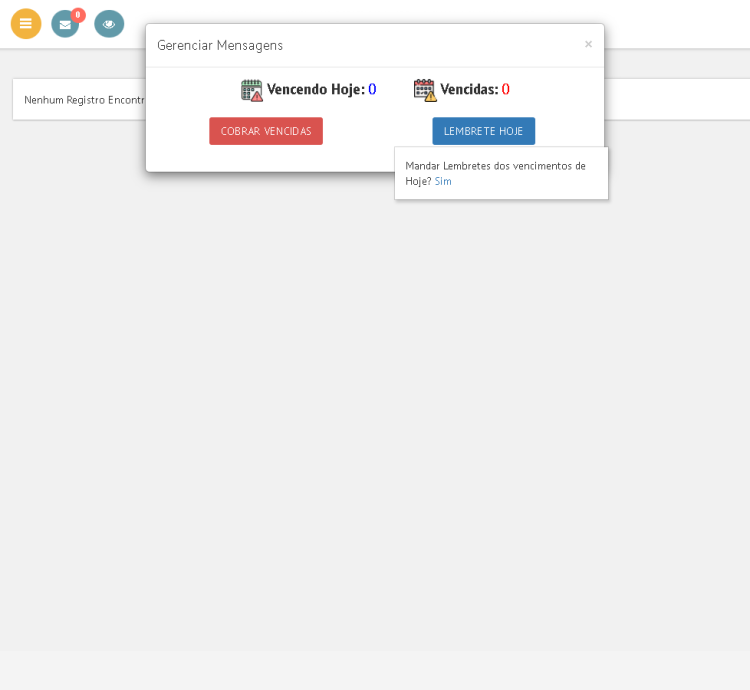Select the Vencidas label text
This screenshot has height=690, width=750.
point(468,90)
